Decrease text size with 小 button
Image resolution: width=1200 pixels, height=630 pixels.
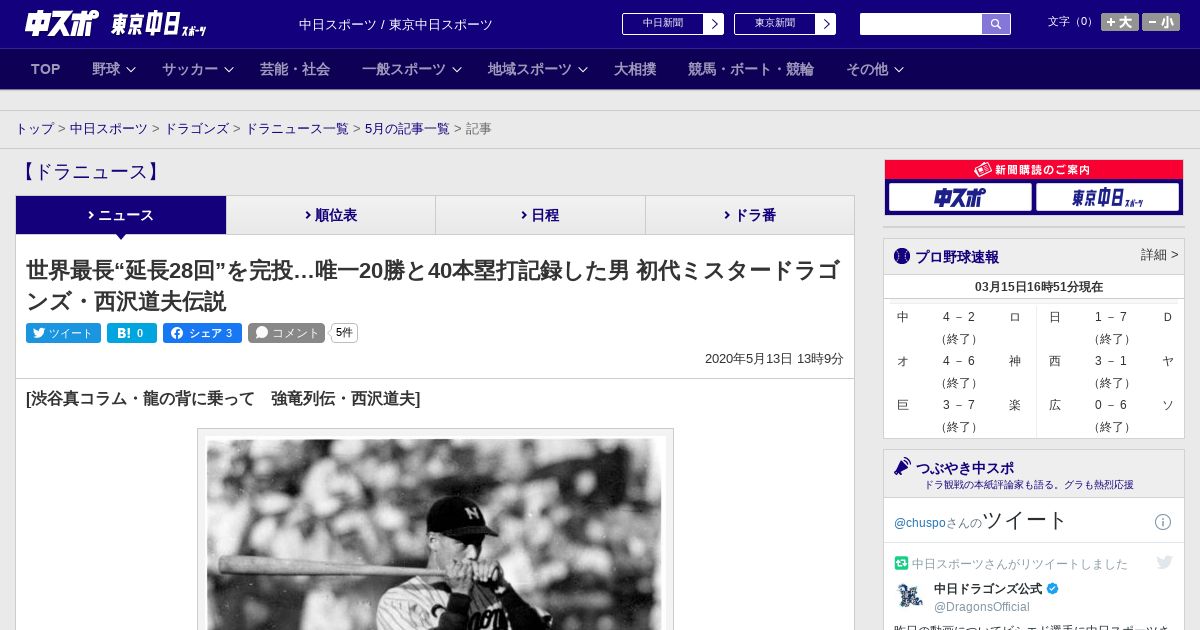tap(1161, 22)
